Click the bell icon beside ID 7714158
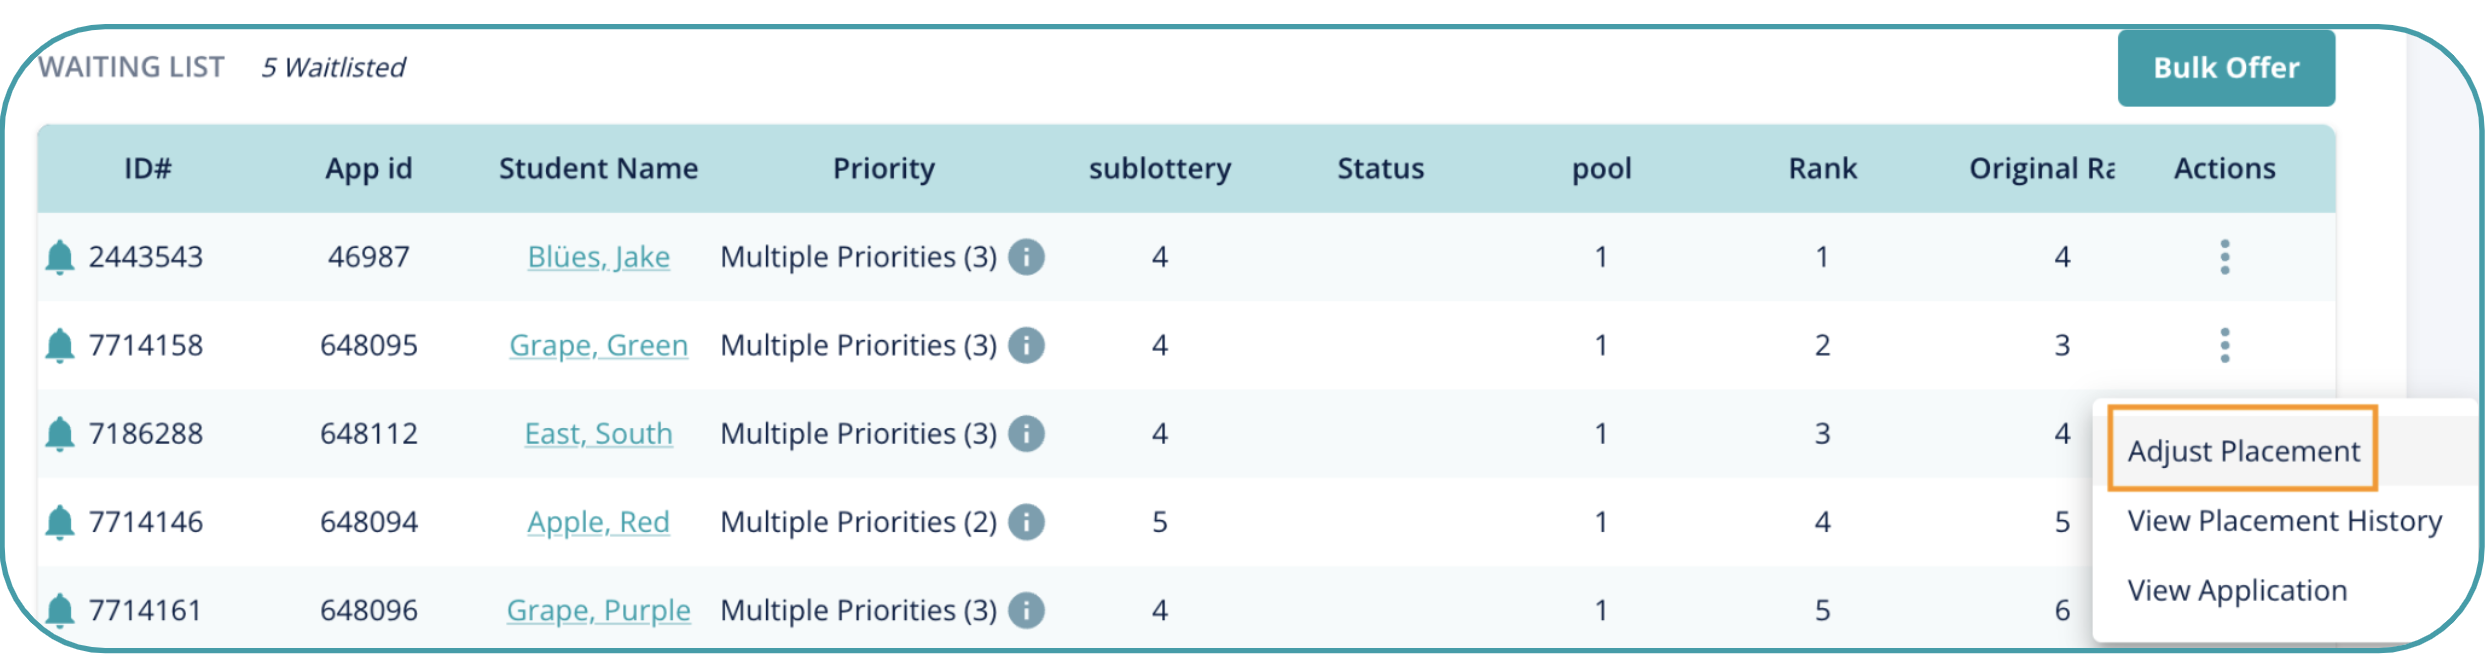2492x664 pixels. (x=60, y=345)
